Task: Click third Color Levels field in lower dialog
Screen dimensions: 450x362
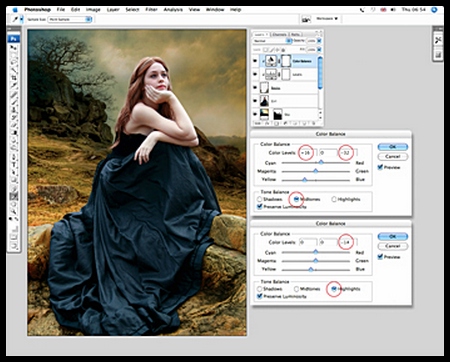Action: point(348,242)
